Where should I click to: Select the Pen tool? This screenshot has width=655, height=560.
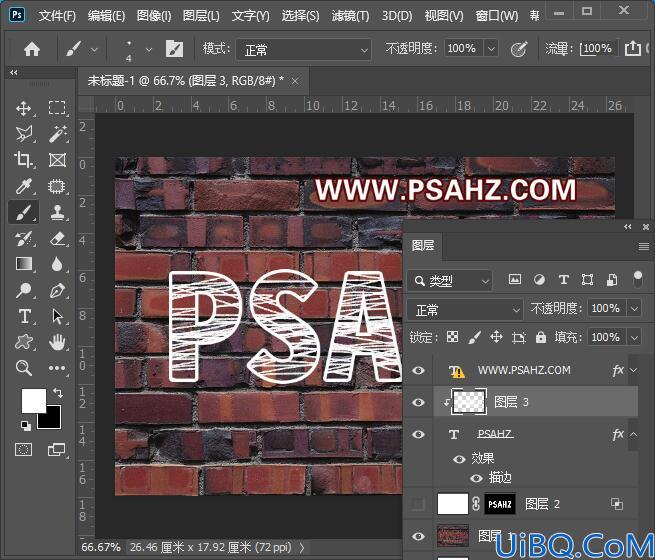pos(57,290)
